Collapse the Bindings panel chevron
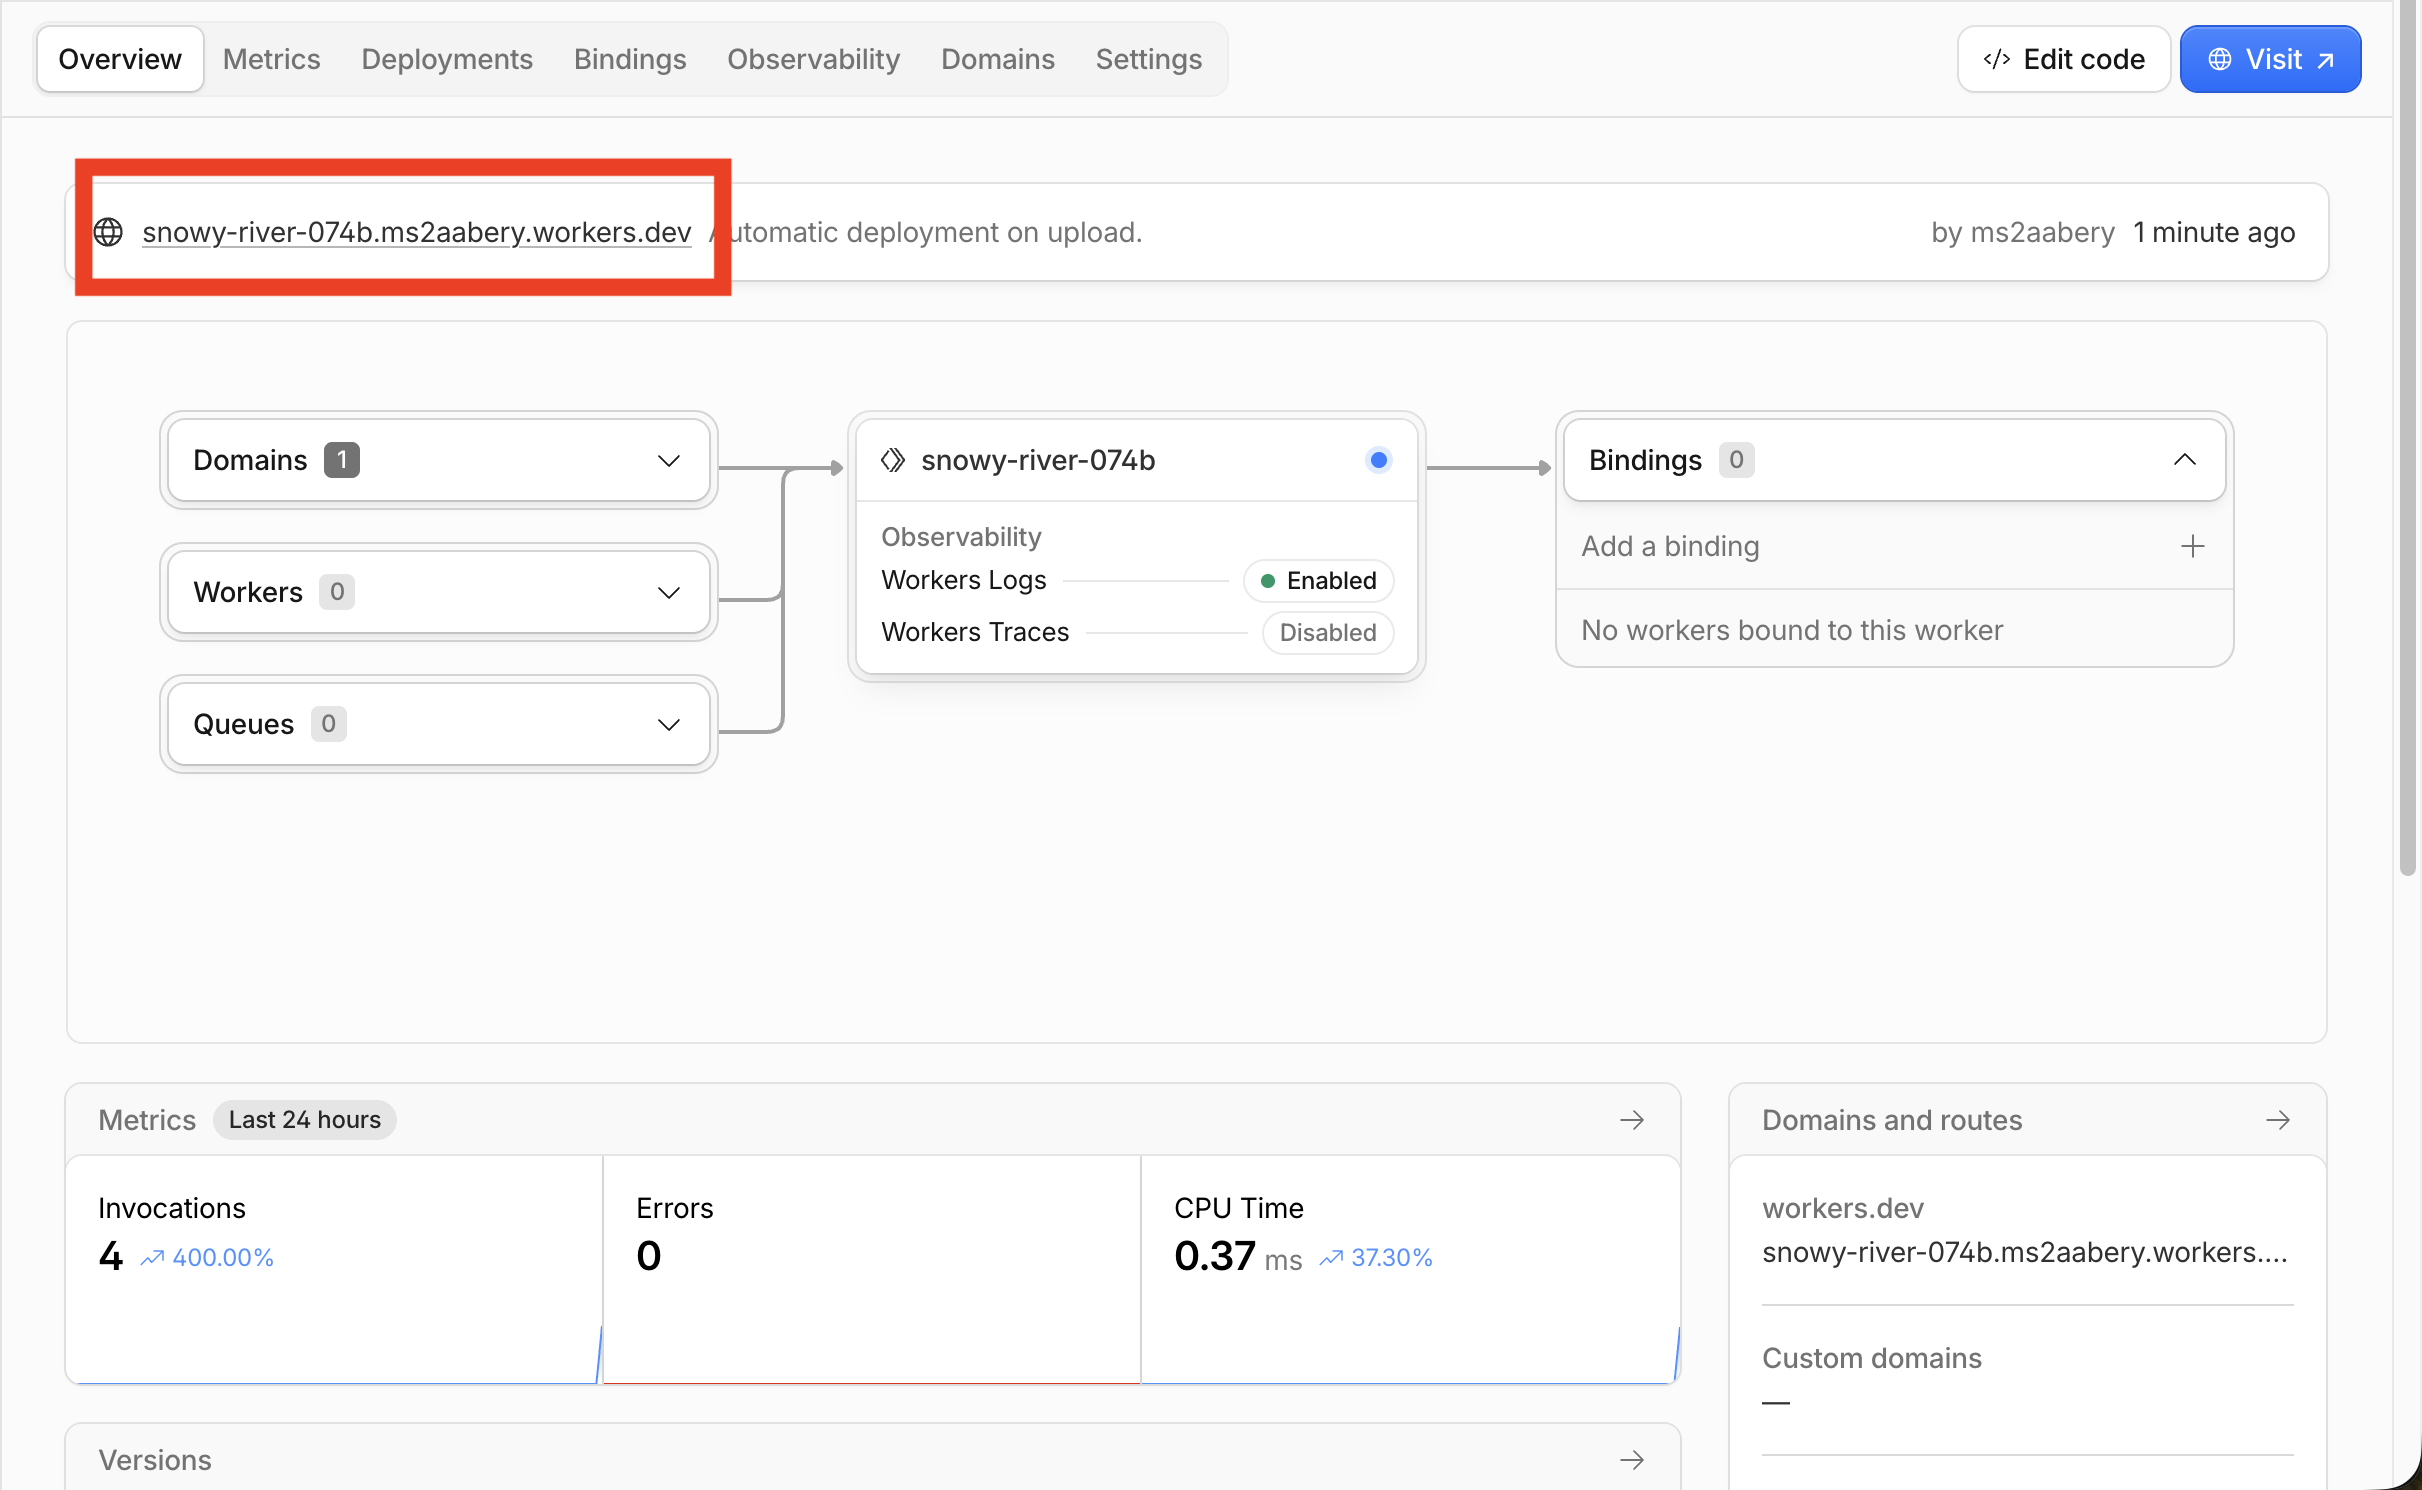This screenshot has height=1490, width=2422. point(2185,460)
